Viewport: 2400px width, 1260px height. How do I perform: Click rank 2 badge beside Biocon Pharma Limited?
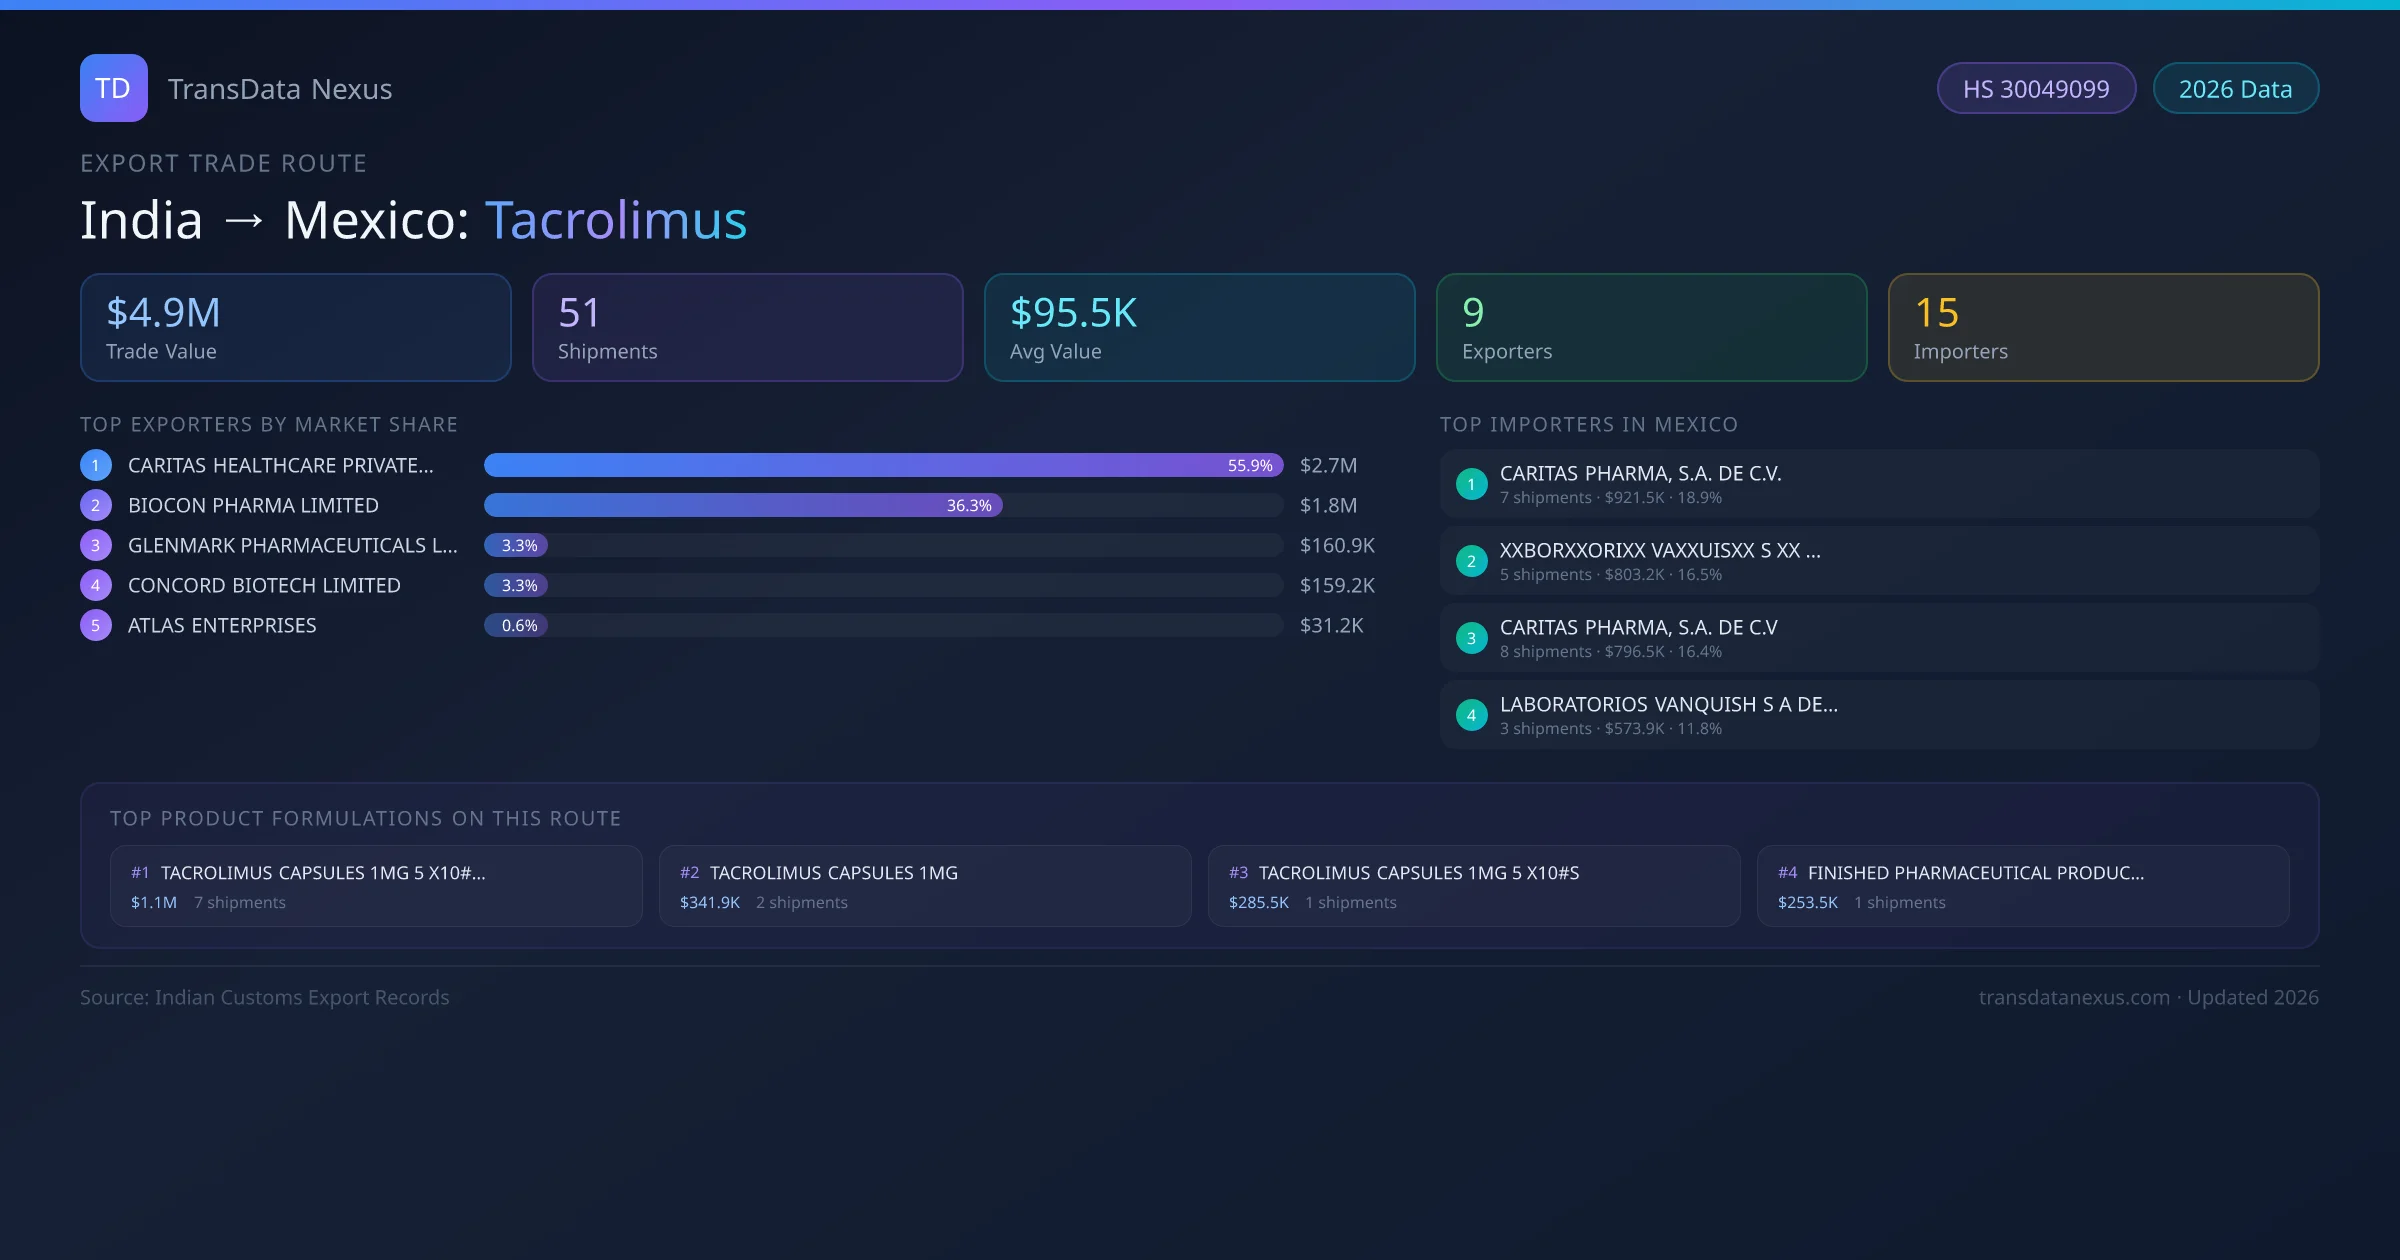96,505
